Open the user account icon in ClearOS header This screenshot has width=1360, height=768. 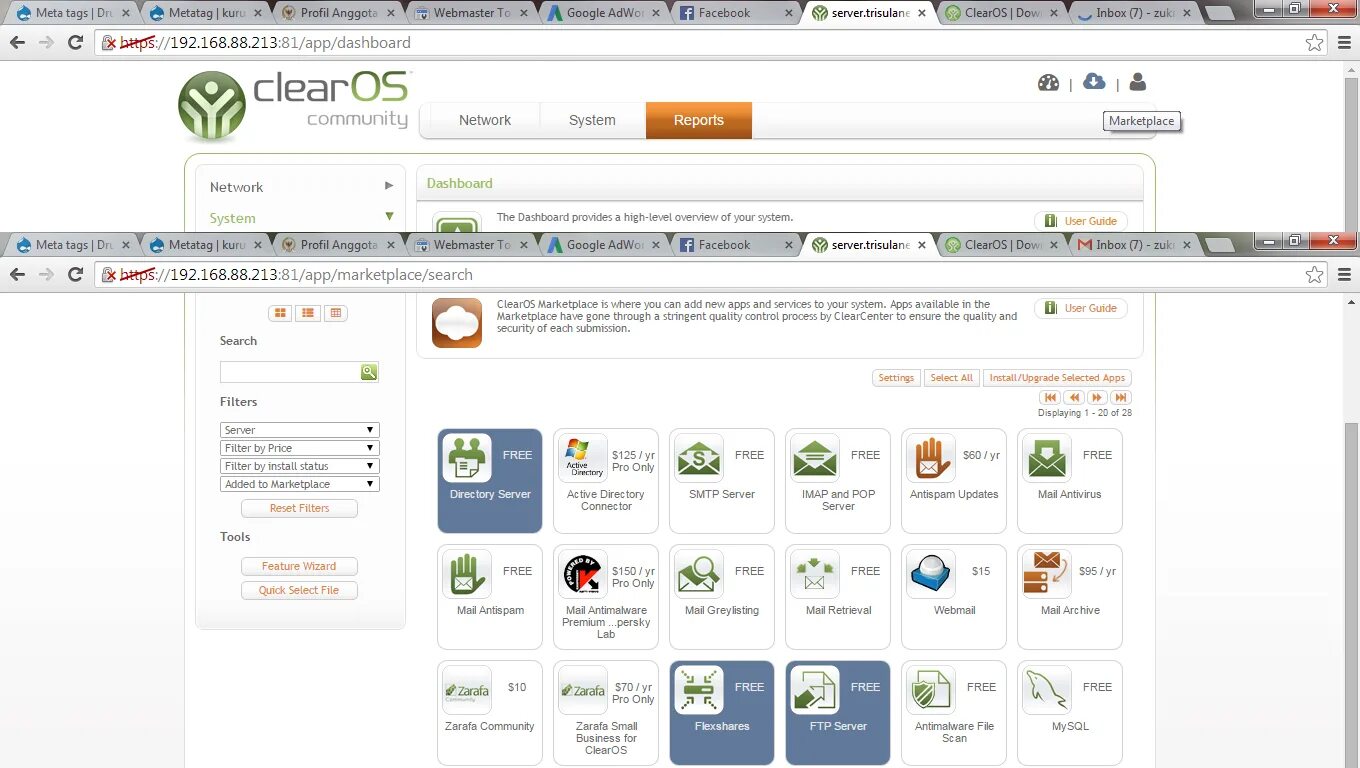(x=1138, y=83)
